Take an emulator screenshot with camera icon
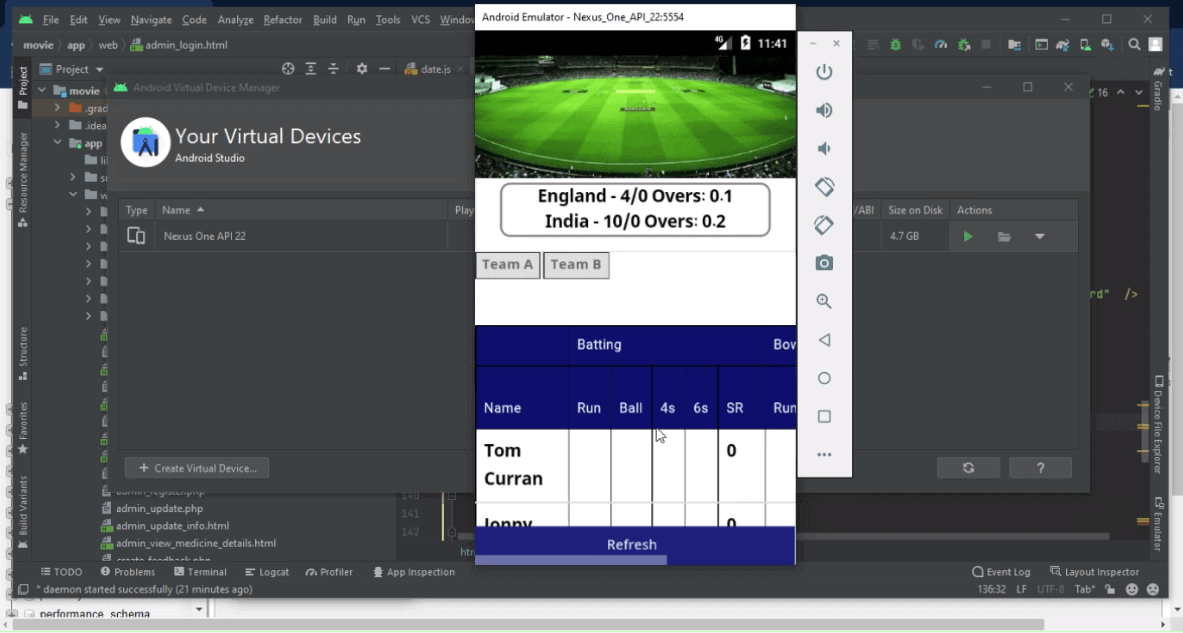Viewport: 1183px width, 633px height. pyautogui.click(x=824, y=263)
